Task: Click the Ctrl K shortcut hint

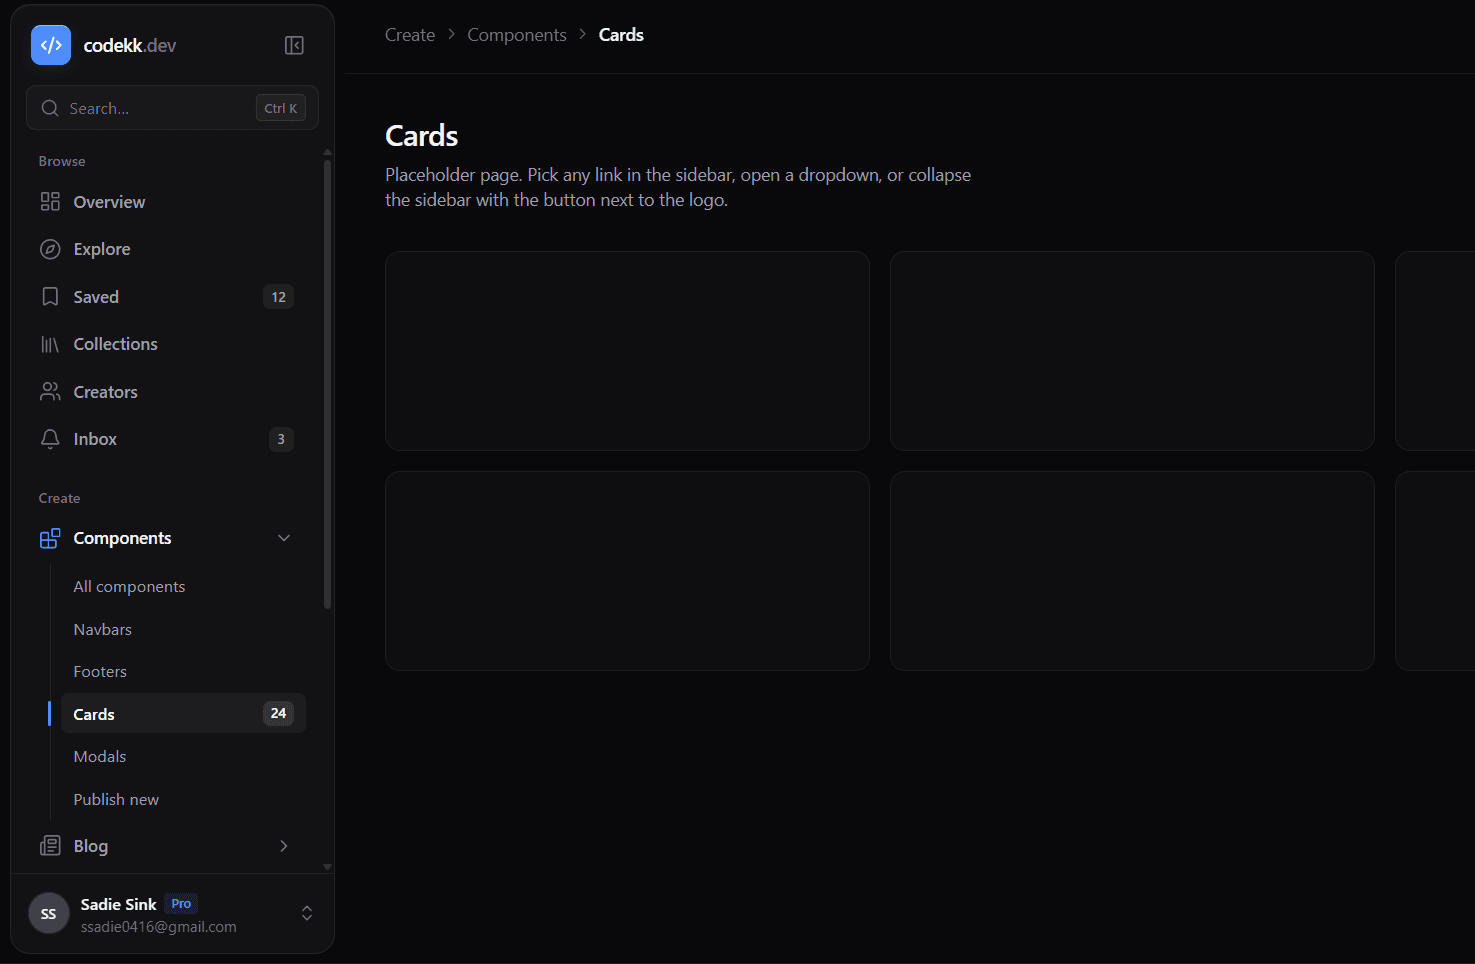Action: tap(281, 108)
